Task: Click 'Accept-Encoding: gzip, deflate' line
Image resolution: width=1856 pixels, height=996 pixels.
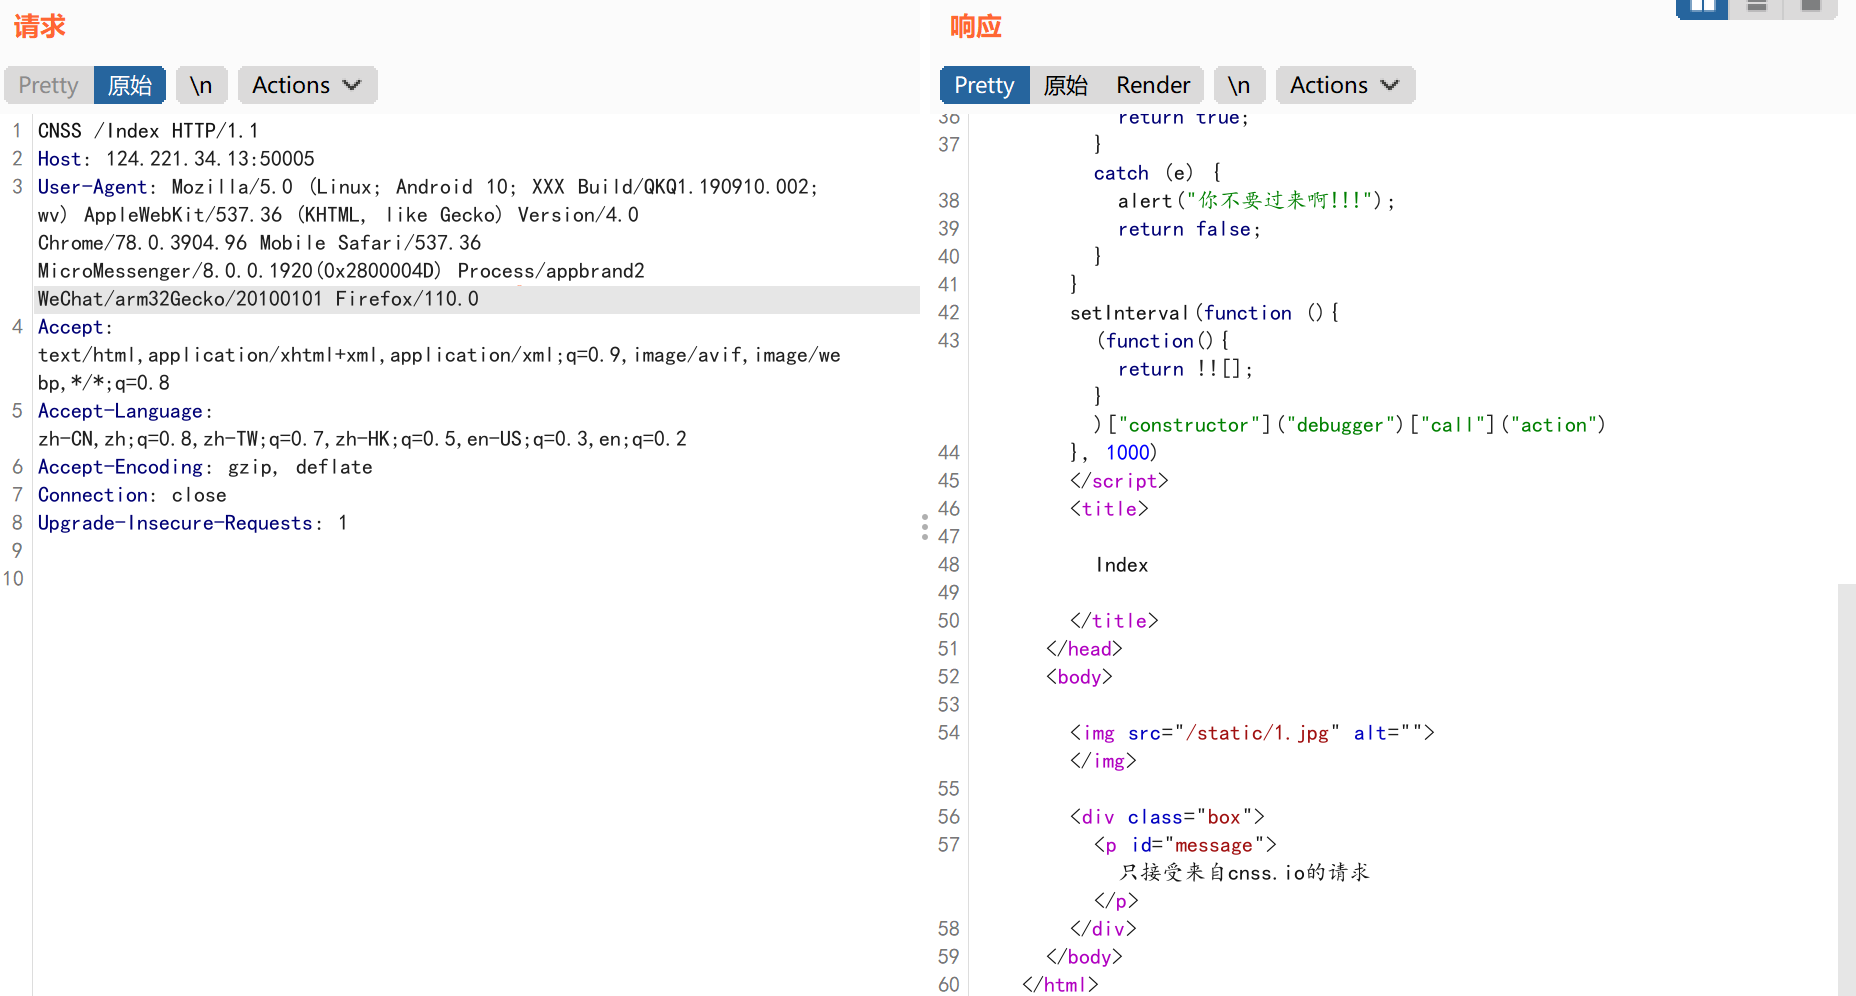Action: (x=205, y=467)
